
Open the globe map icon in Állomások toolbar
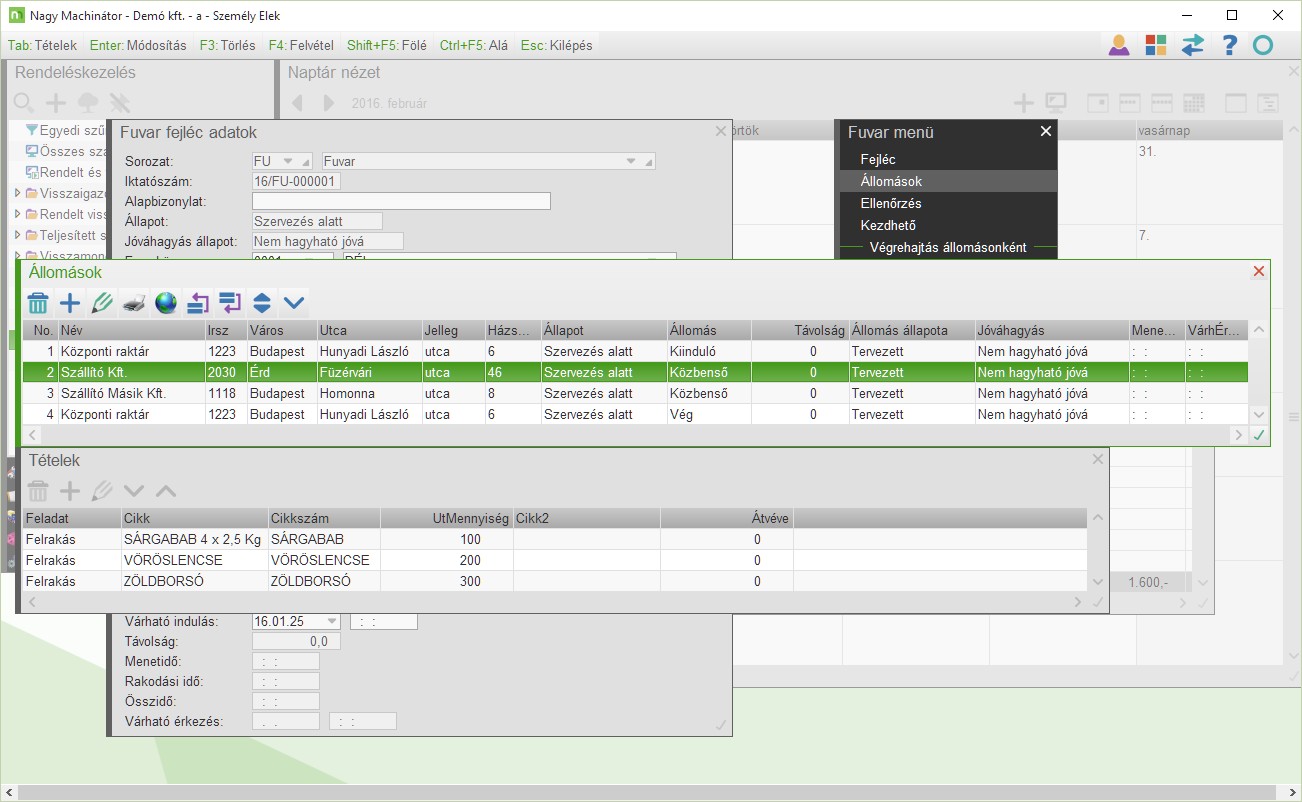[x=166, y=303]
